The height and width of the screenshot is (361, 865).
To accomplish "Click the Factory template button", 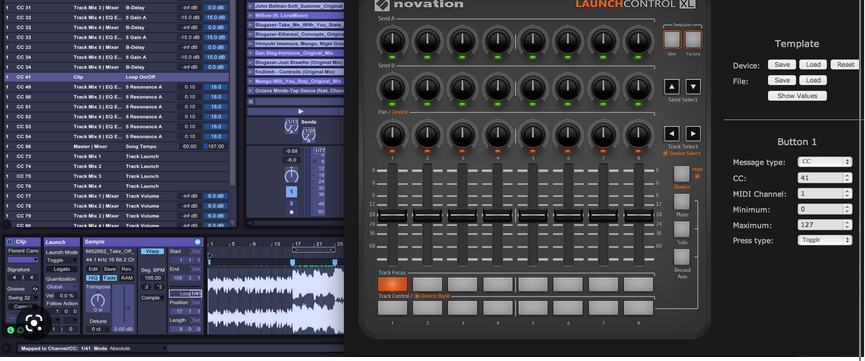I will 693,39.
